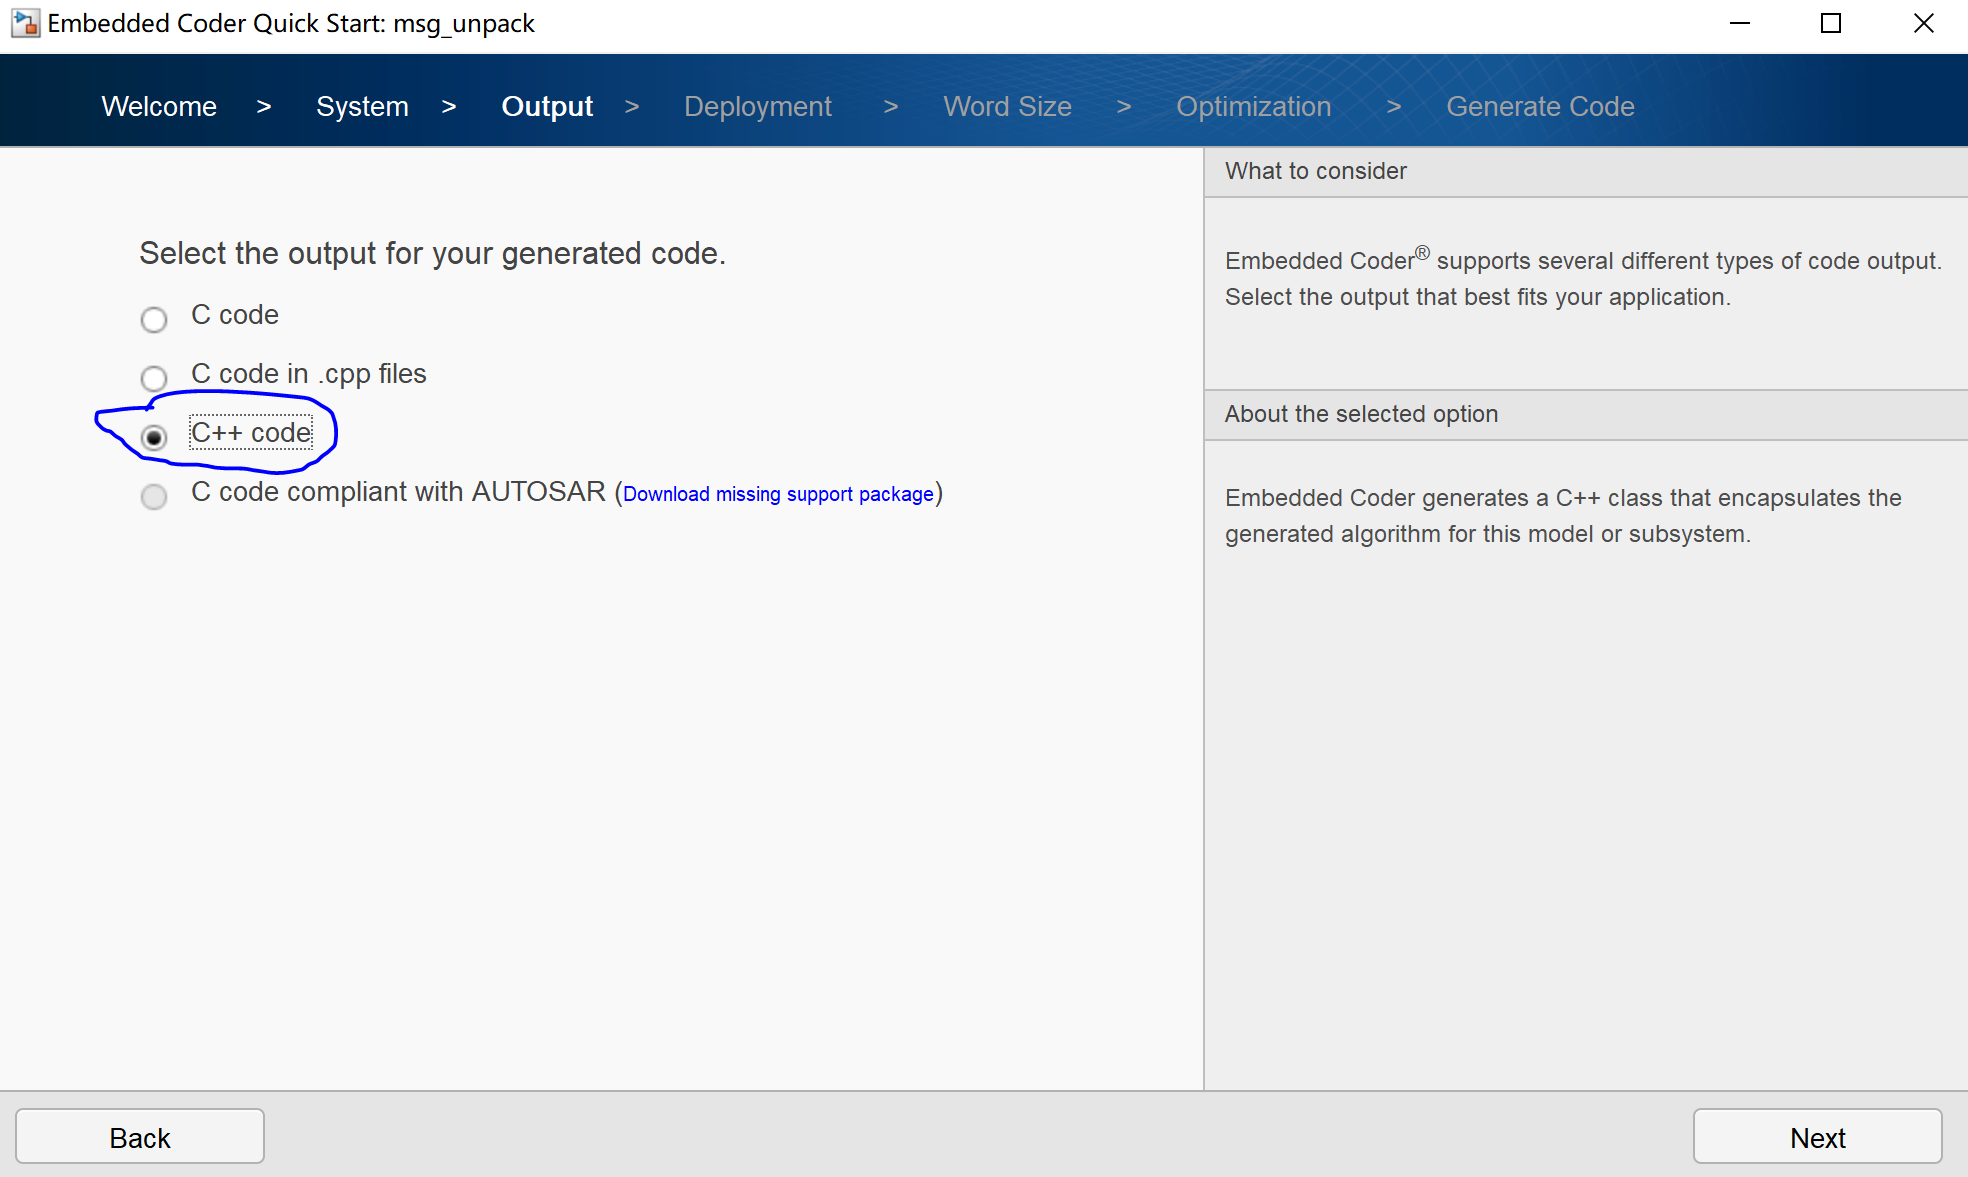Click the Back button
1968x1177 pixels.
tap(140, 1136)
